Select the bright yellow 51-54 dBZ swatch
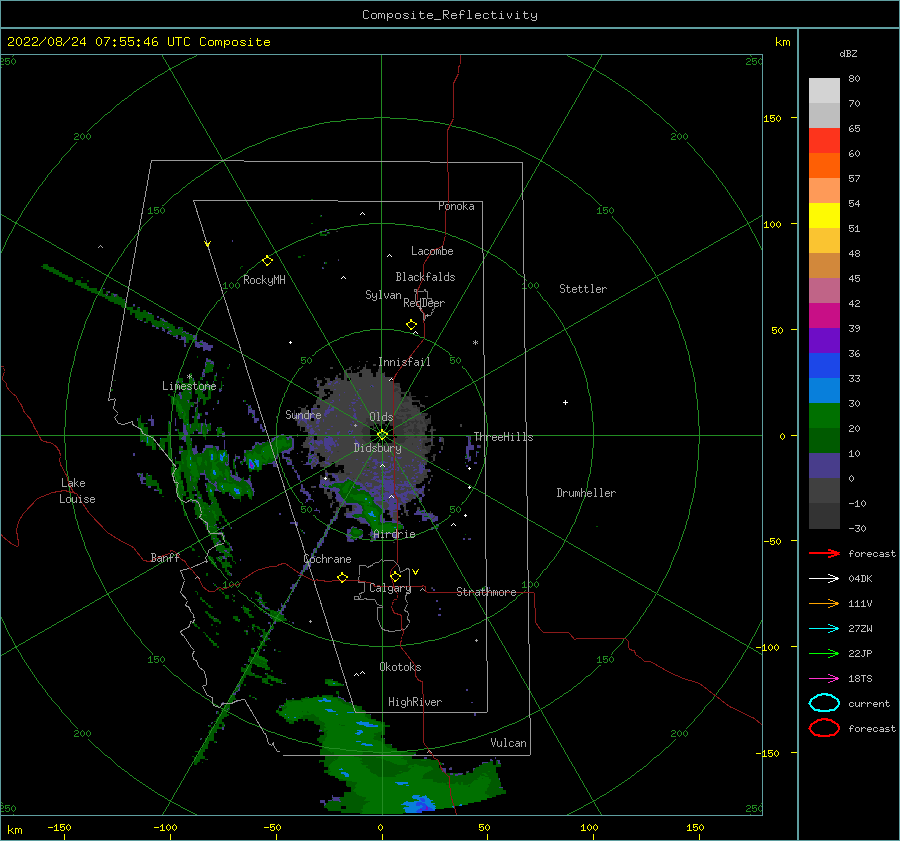The image size is (900, 841). tap(824, 216)
